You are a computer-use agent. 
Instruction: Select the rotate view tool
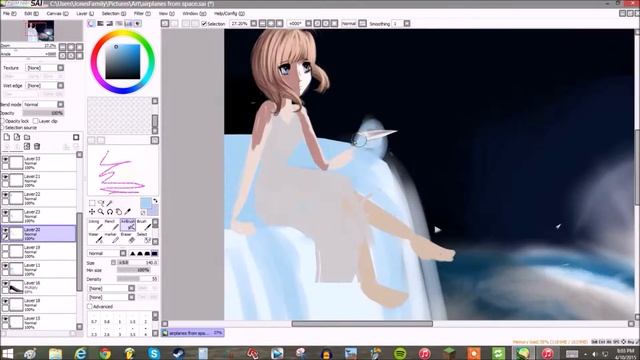coord(110,211)
